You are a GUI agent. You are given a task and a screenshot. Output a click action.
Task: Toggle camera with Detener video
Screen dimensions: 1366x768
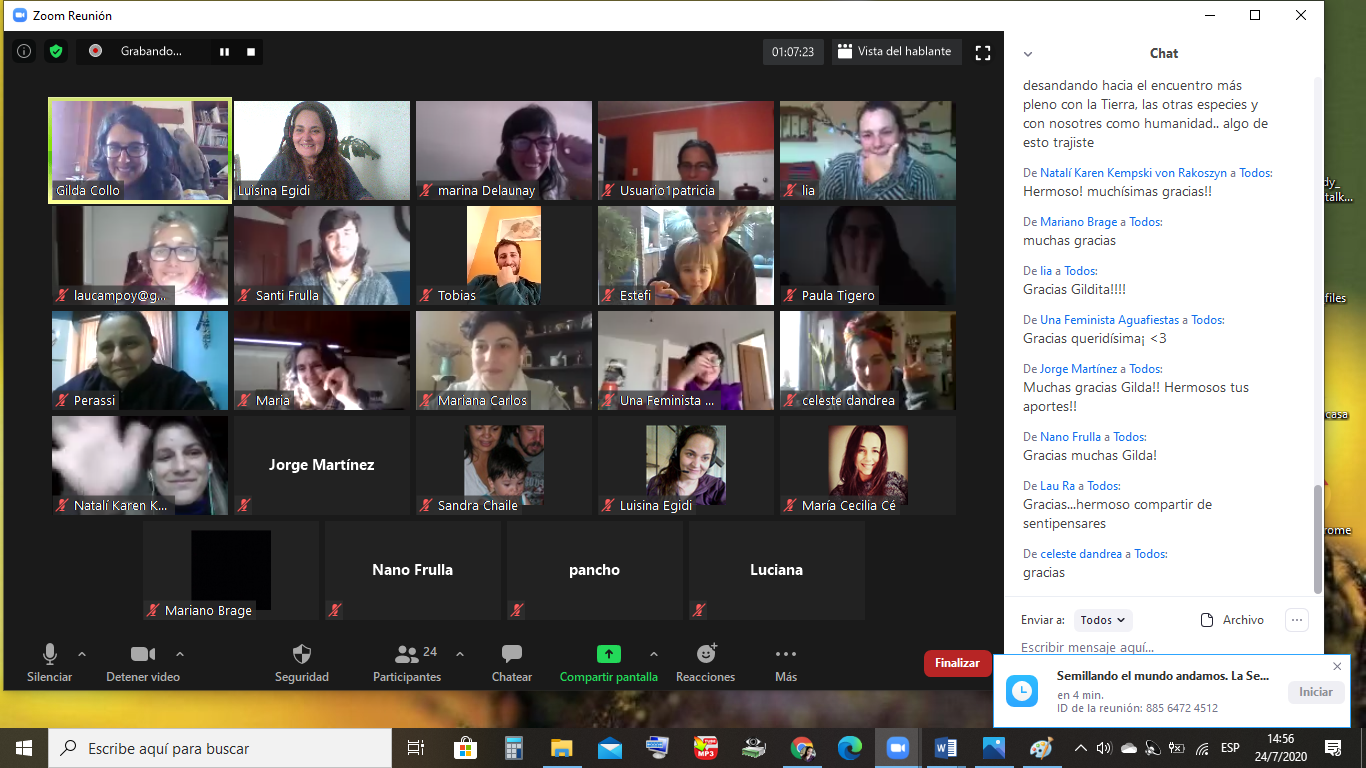click(143, 663)
